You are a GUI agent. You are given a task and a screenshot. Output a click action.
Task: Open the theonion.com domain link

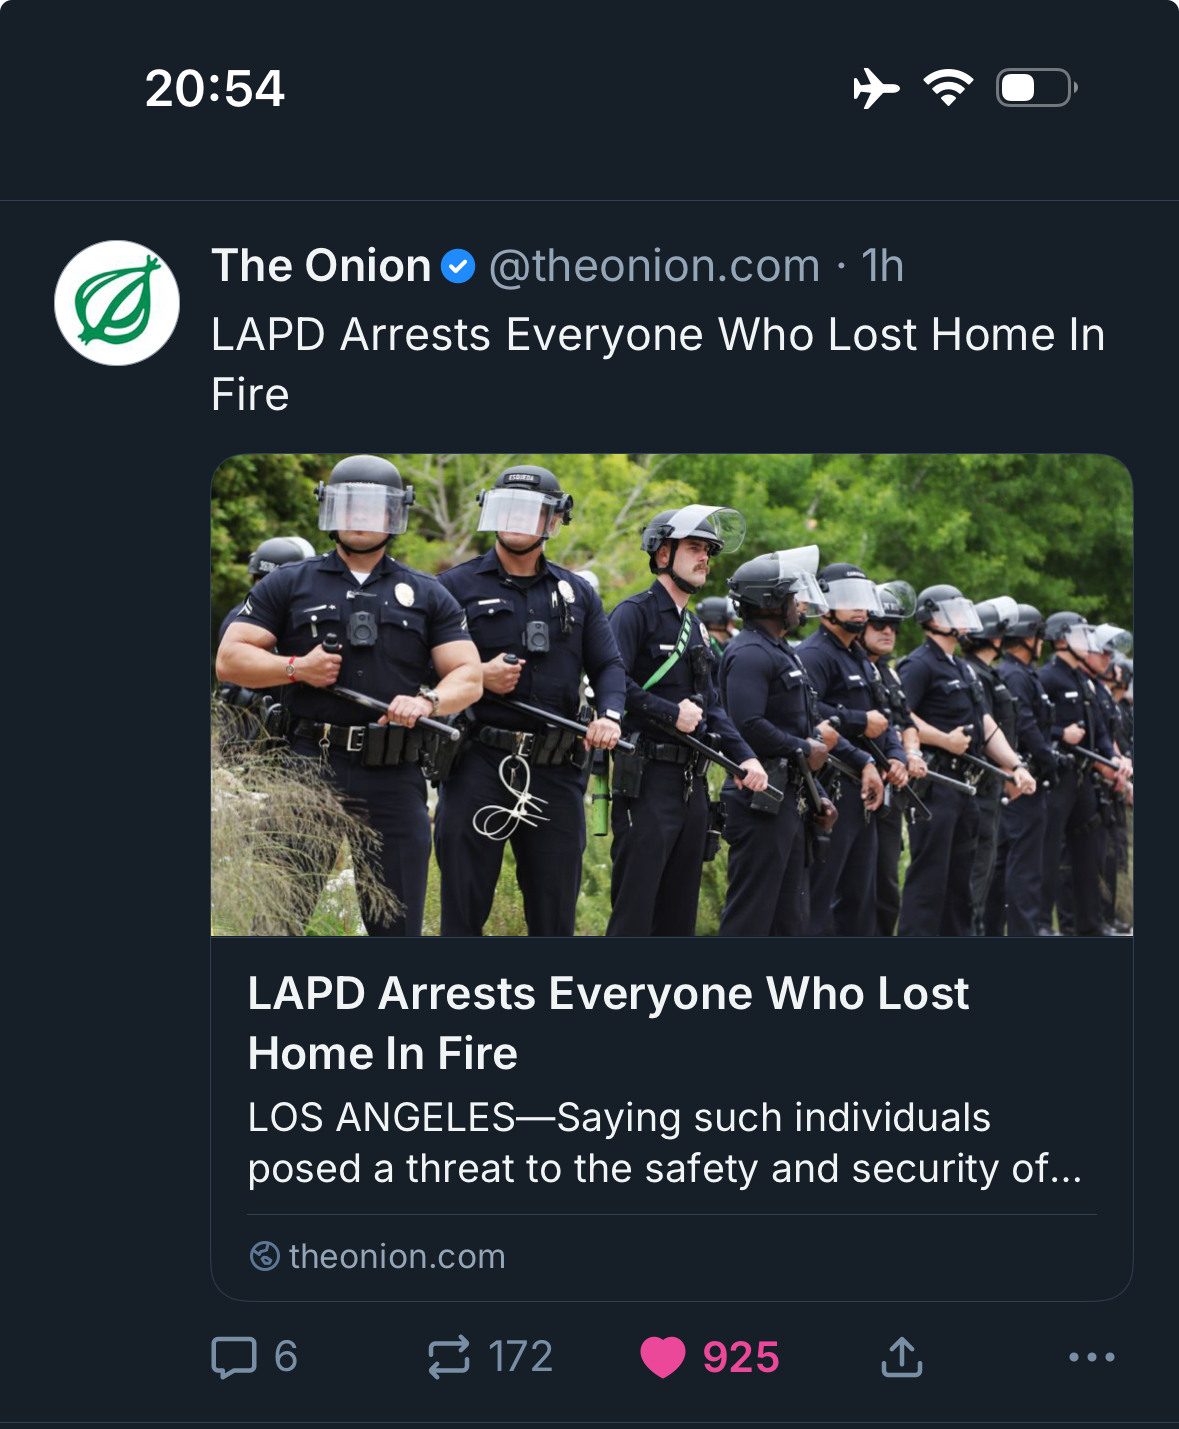click(x=397, y=1256)
